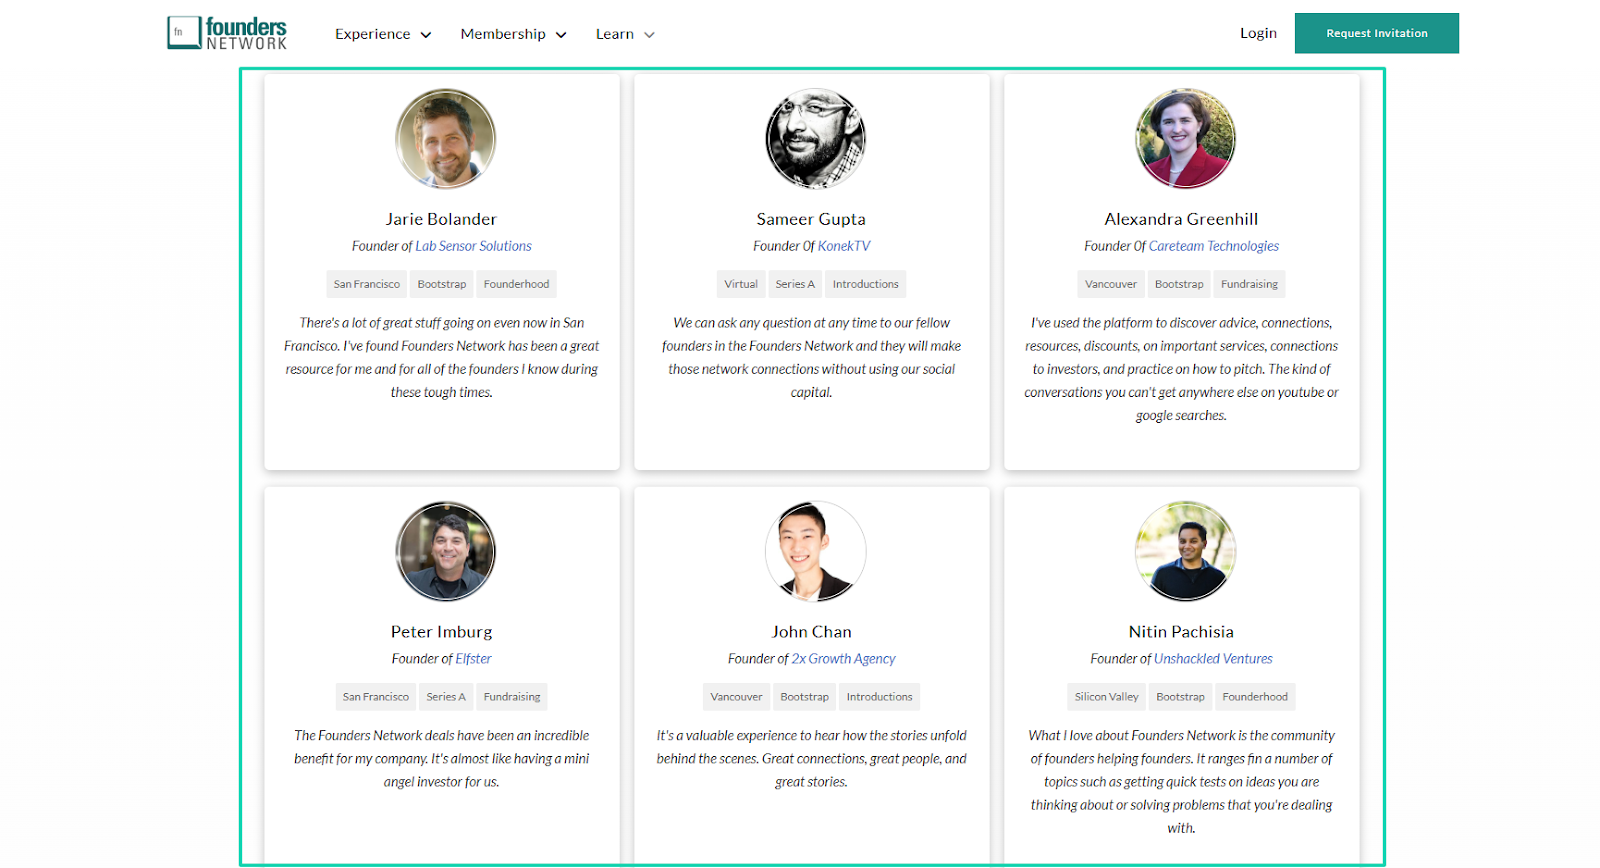1600x868 pixels.
Task: Open the Elfster company link
Action: coord(473,659)
